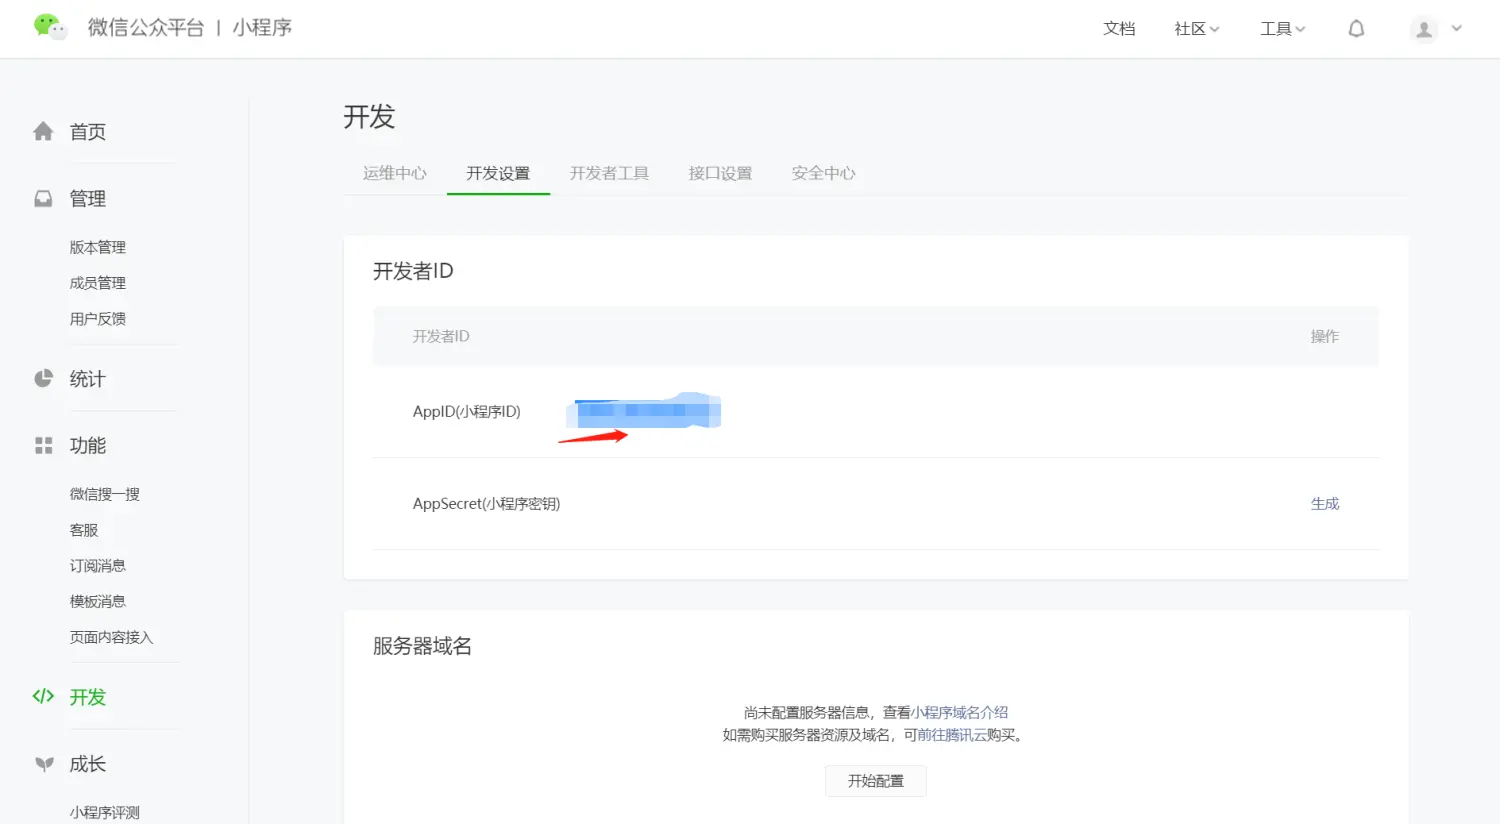Select 开发 section in sidebar
The image size is (1500, 824).
coord(87,697)
